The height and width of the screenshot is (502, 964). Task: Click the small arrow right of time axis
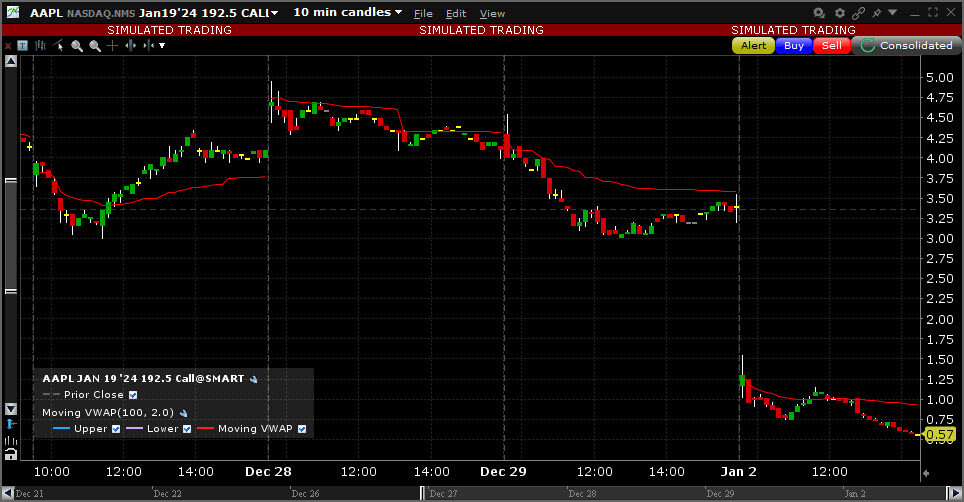coord(926,473)
